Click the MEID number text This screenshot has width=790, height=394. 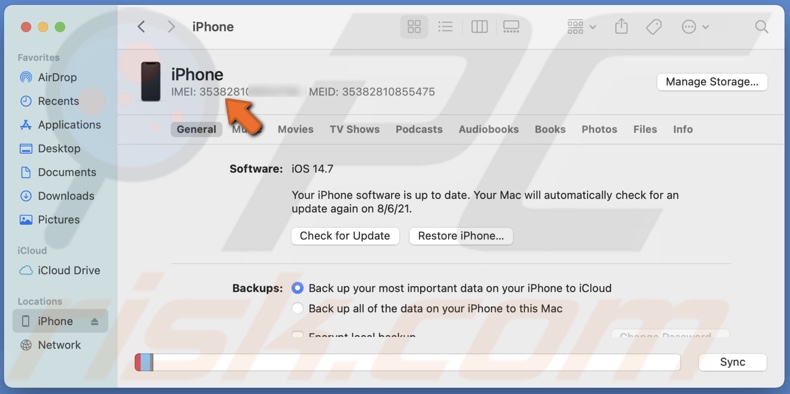click(372, 92)
